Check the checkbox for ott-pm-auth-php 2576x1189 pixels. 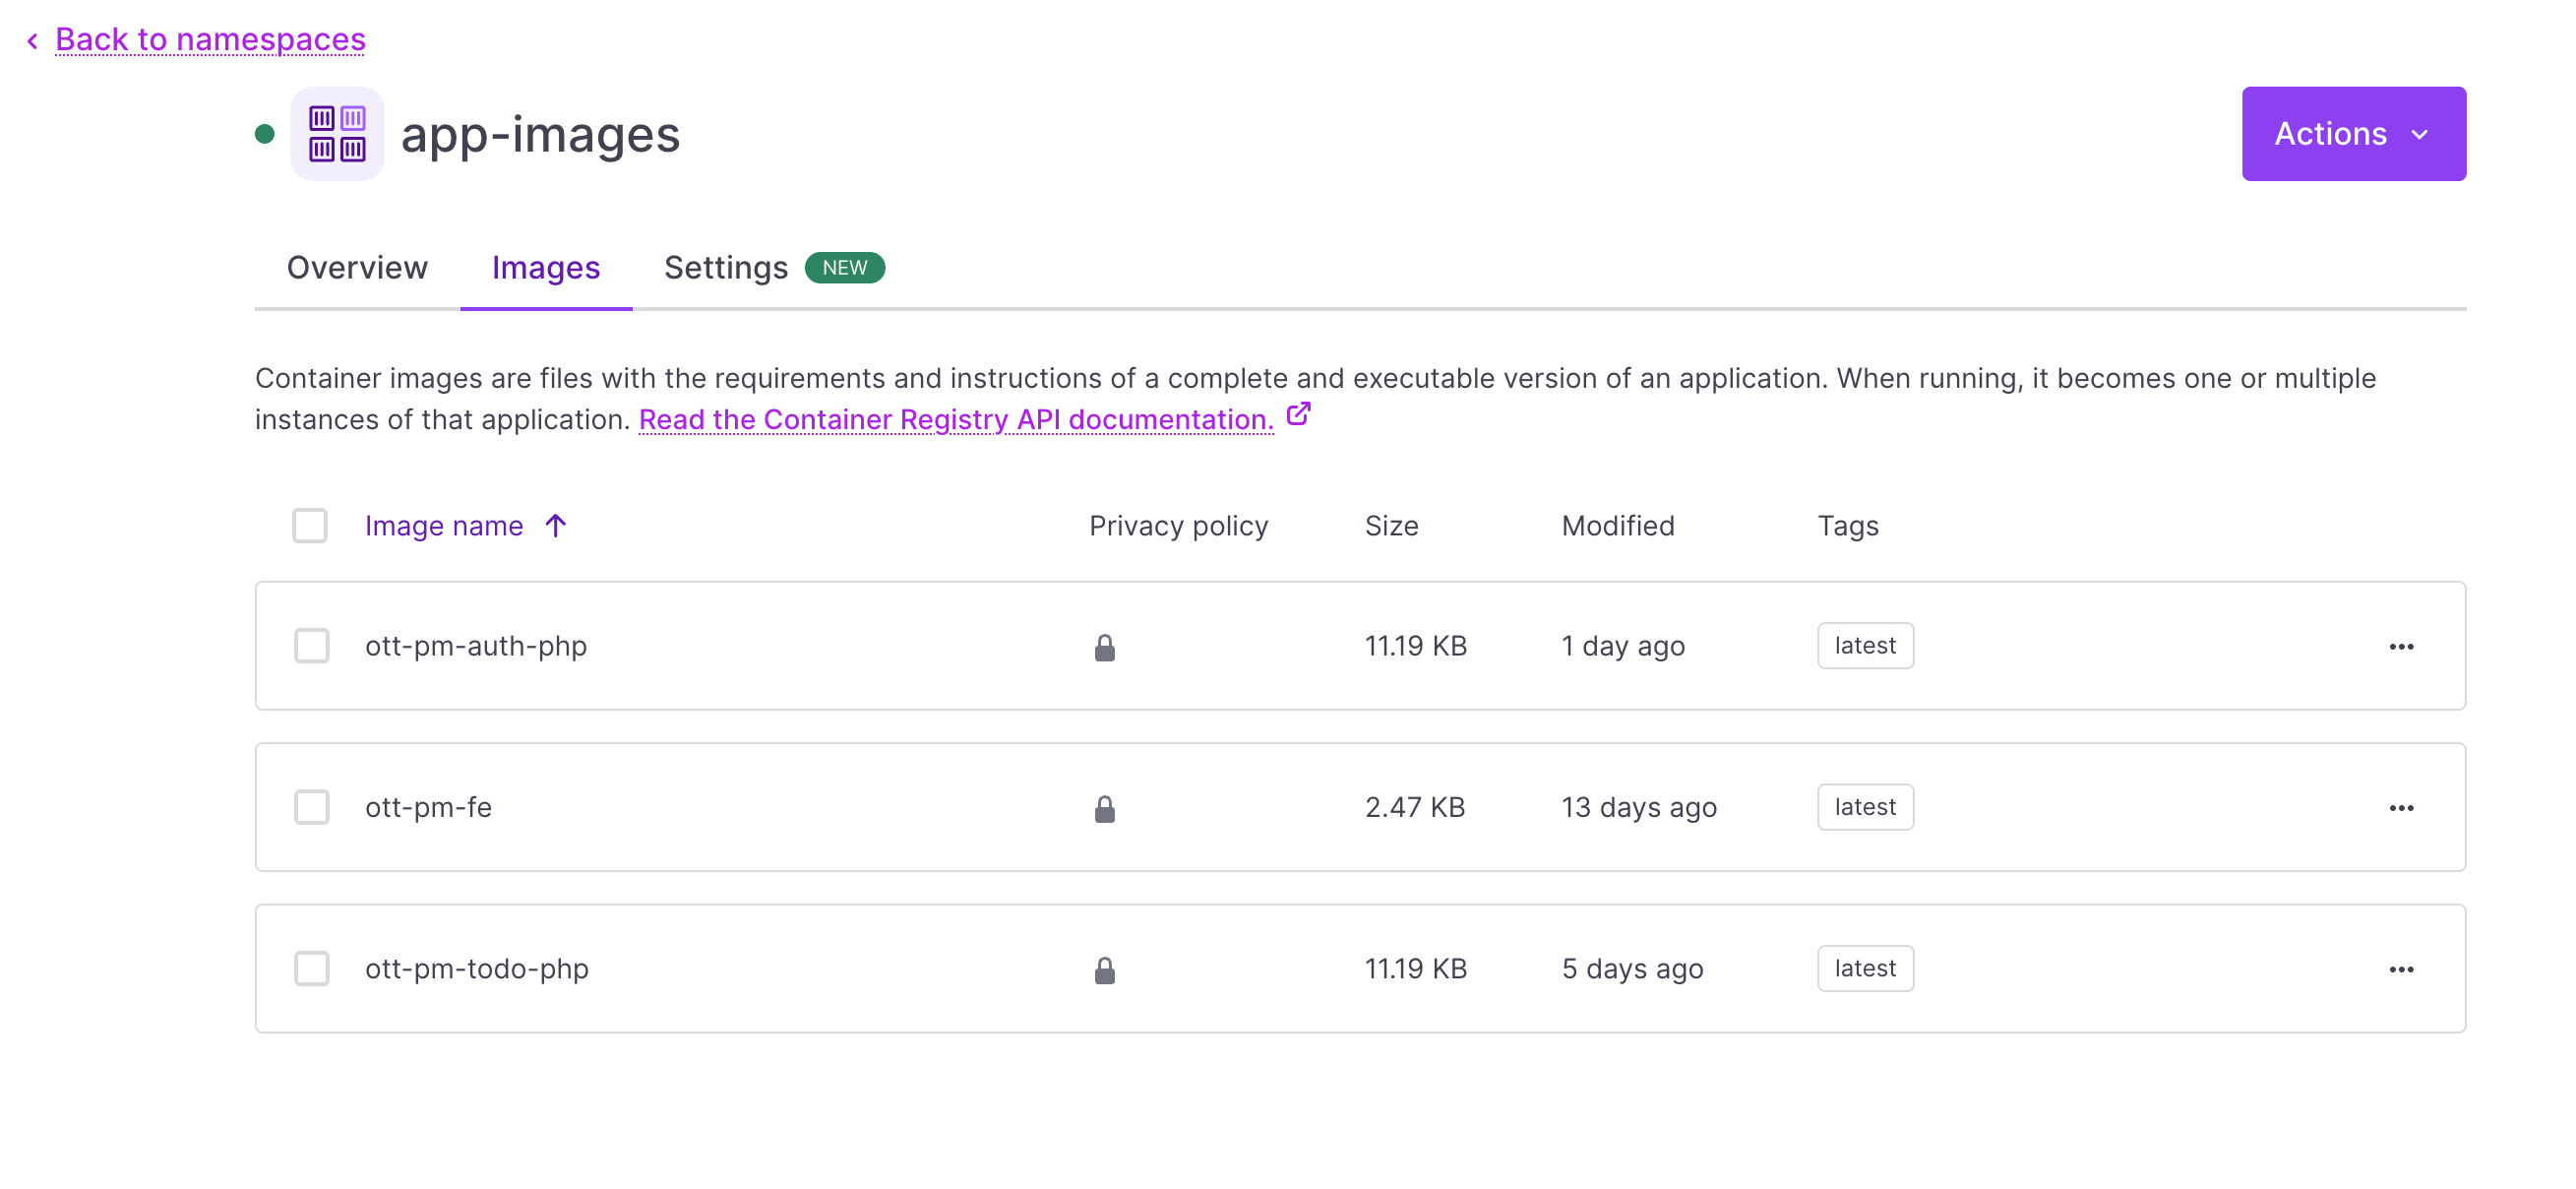click(311, 646)
